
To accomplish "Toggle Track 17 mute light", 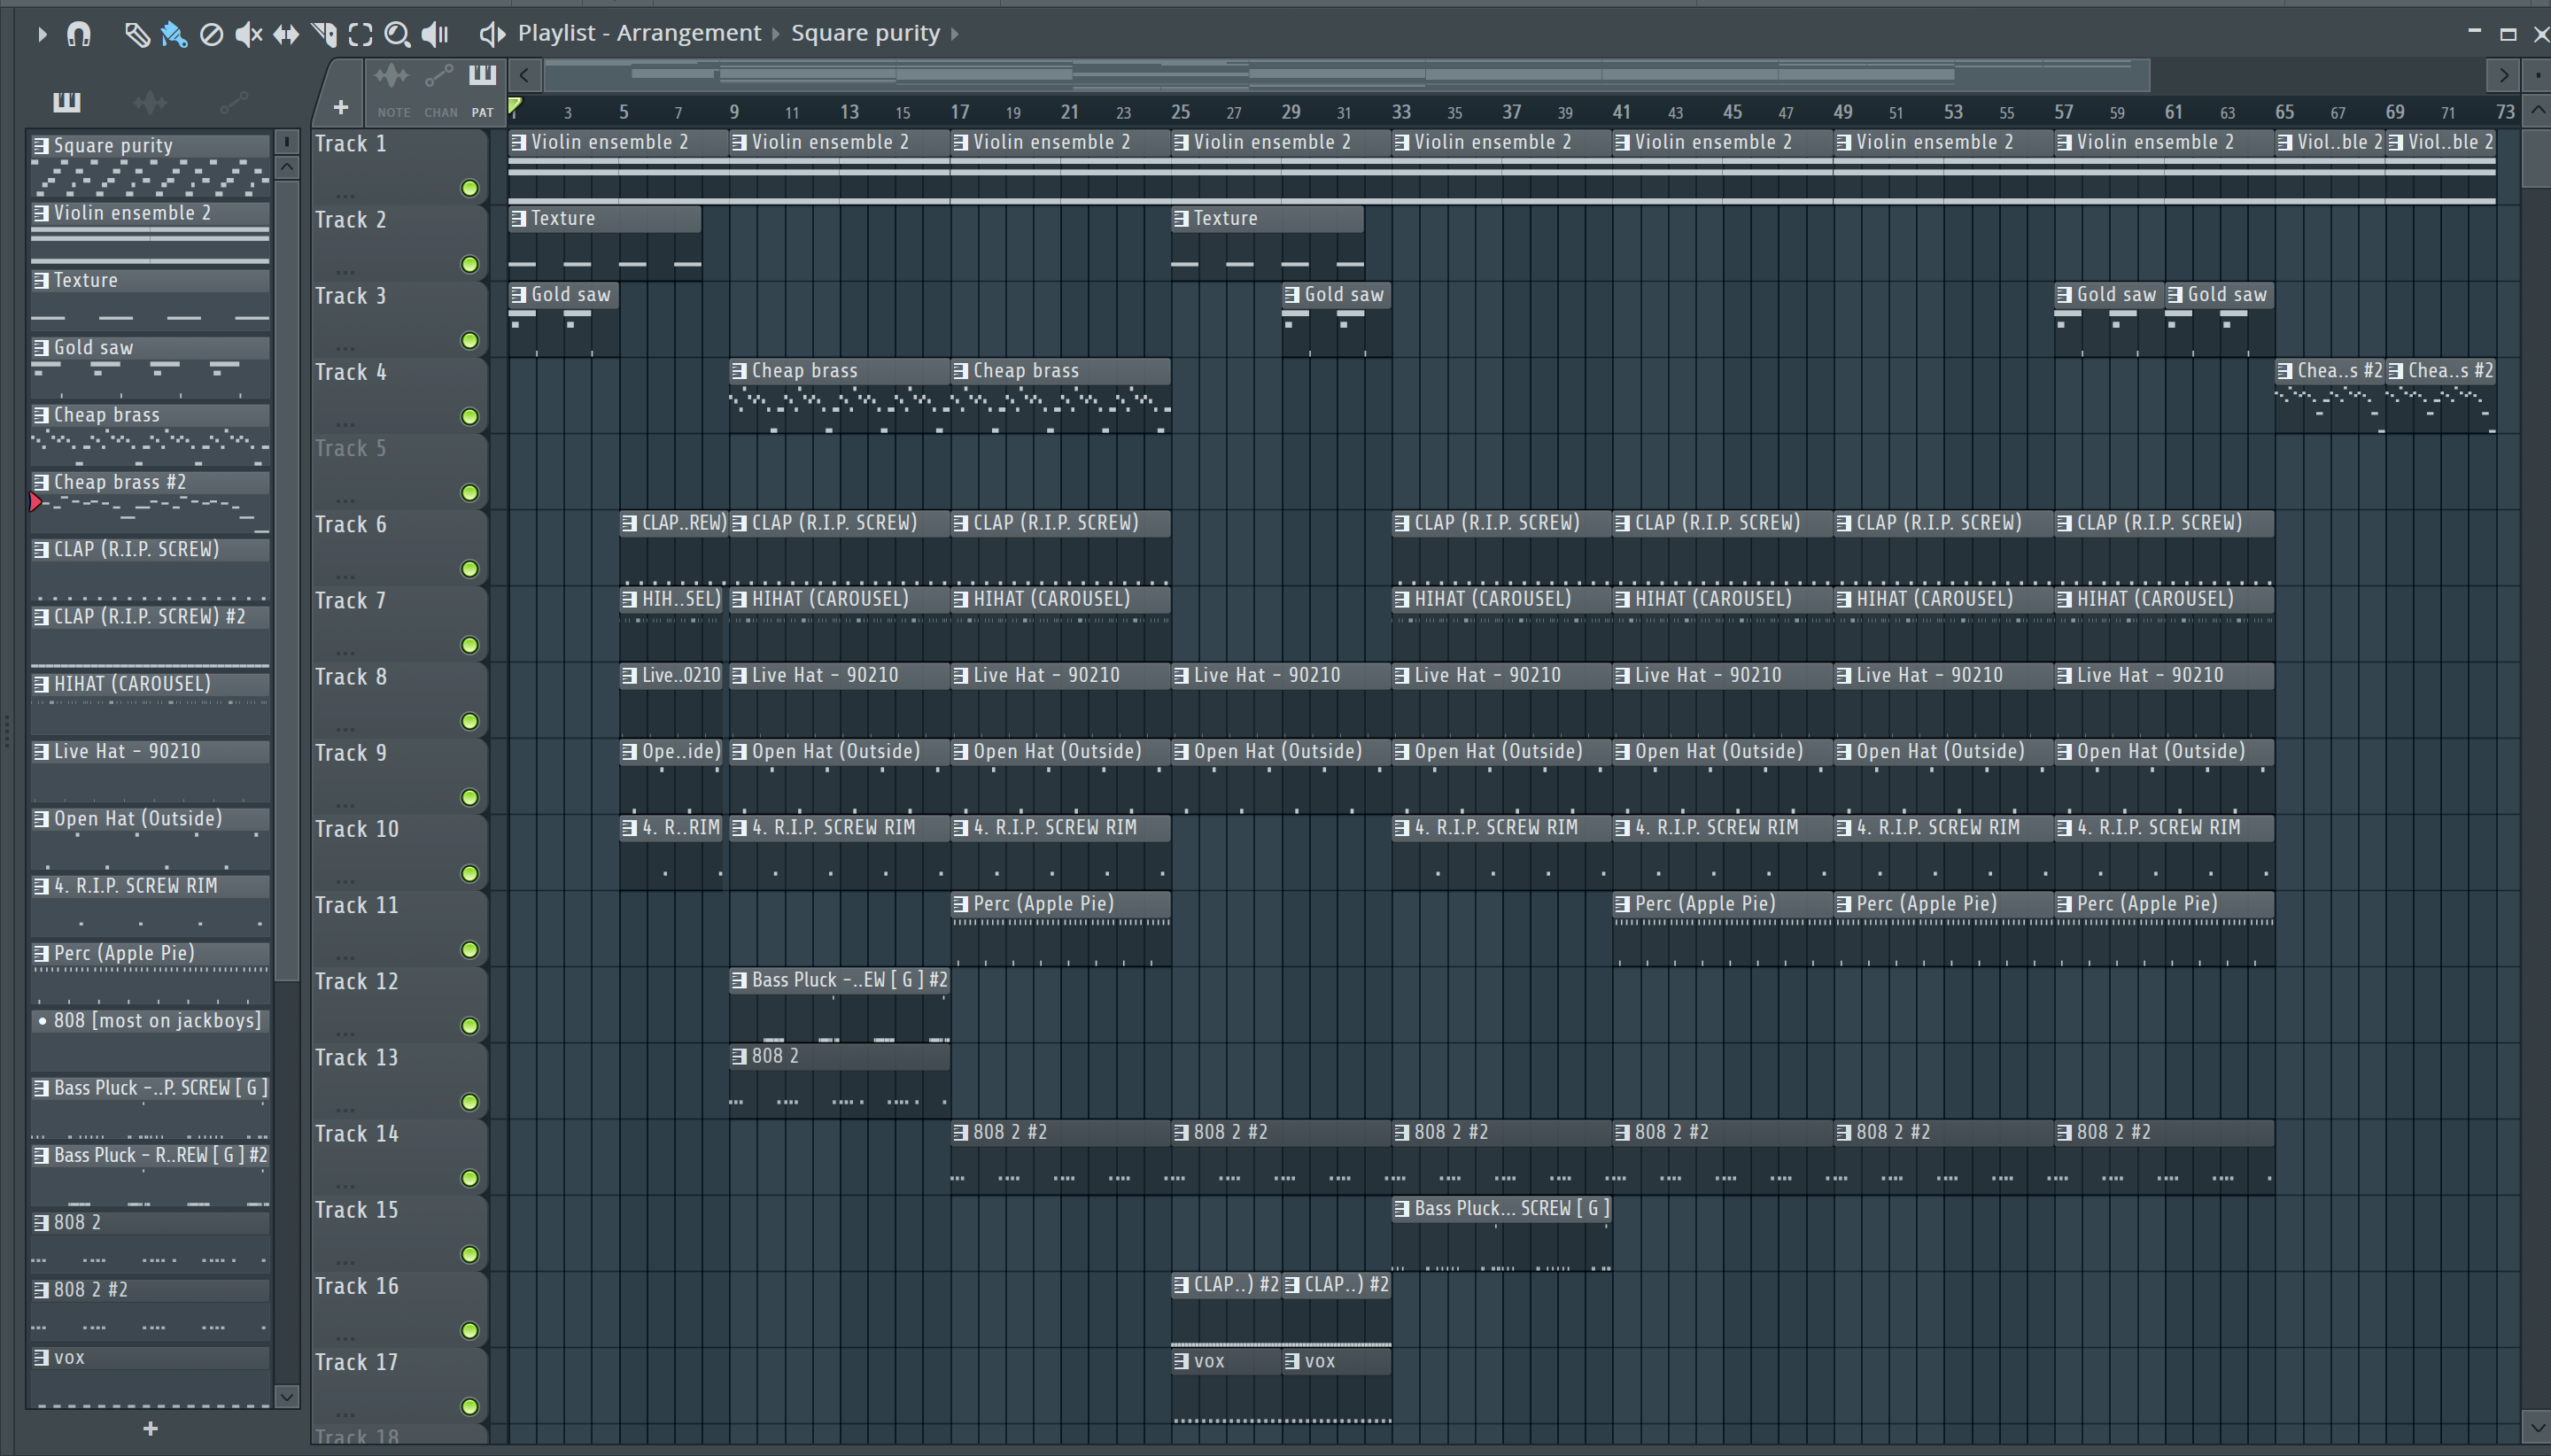I will pos(469,1407).
